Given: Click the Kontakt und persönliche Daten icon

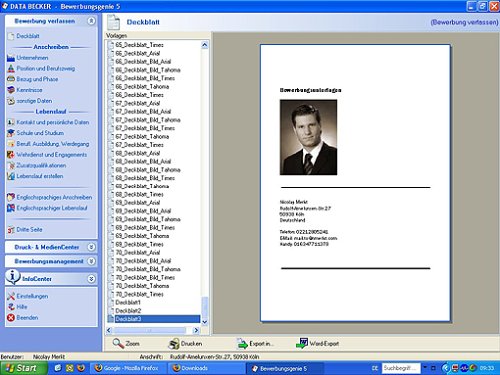Looking at the screenshot, I should click(11, 122).
